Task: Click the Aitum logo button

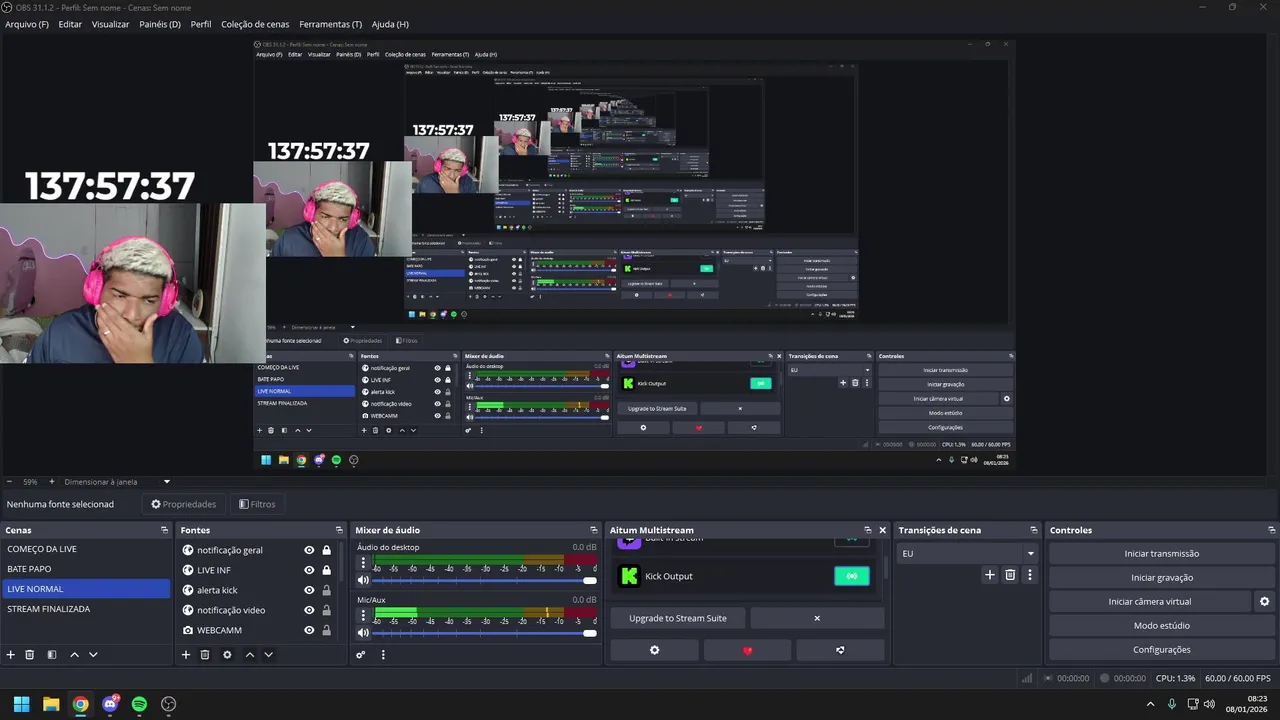Action: pyautogui.click(x=840, y=650)
